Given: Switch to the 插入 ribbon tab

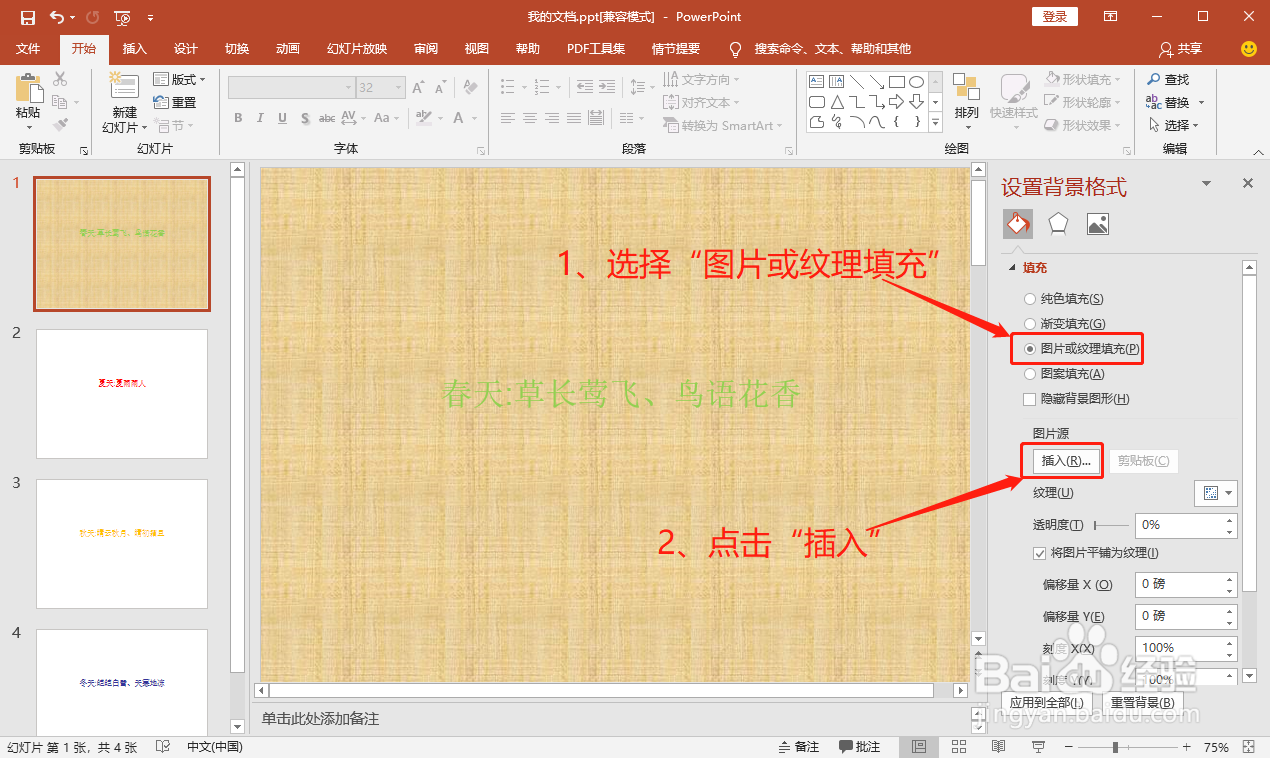Looking at the screenshot, I should coord(135,48).
